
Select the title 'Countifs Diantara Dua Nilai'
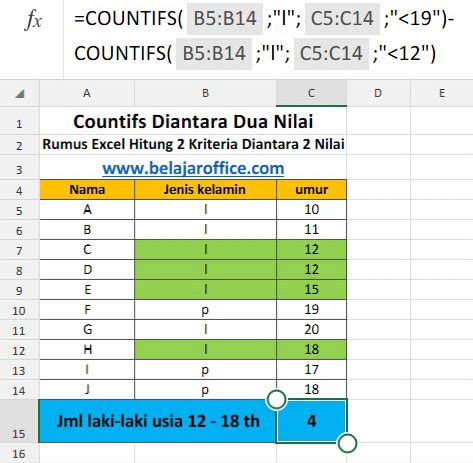pos(193,121)
